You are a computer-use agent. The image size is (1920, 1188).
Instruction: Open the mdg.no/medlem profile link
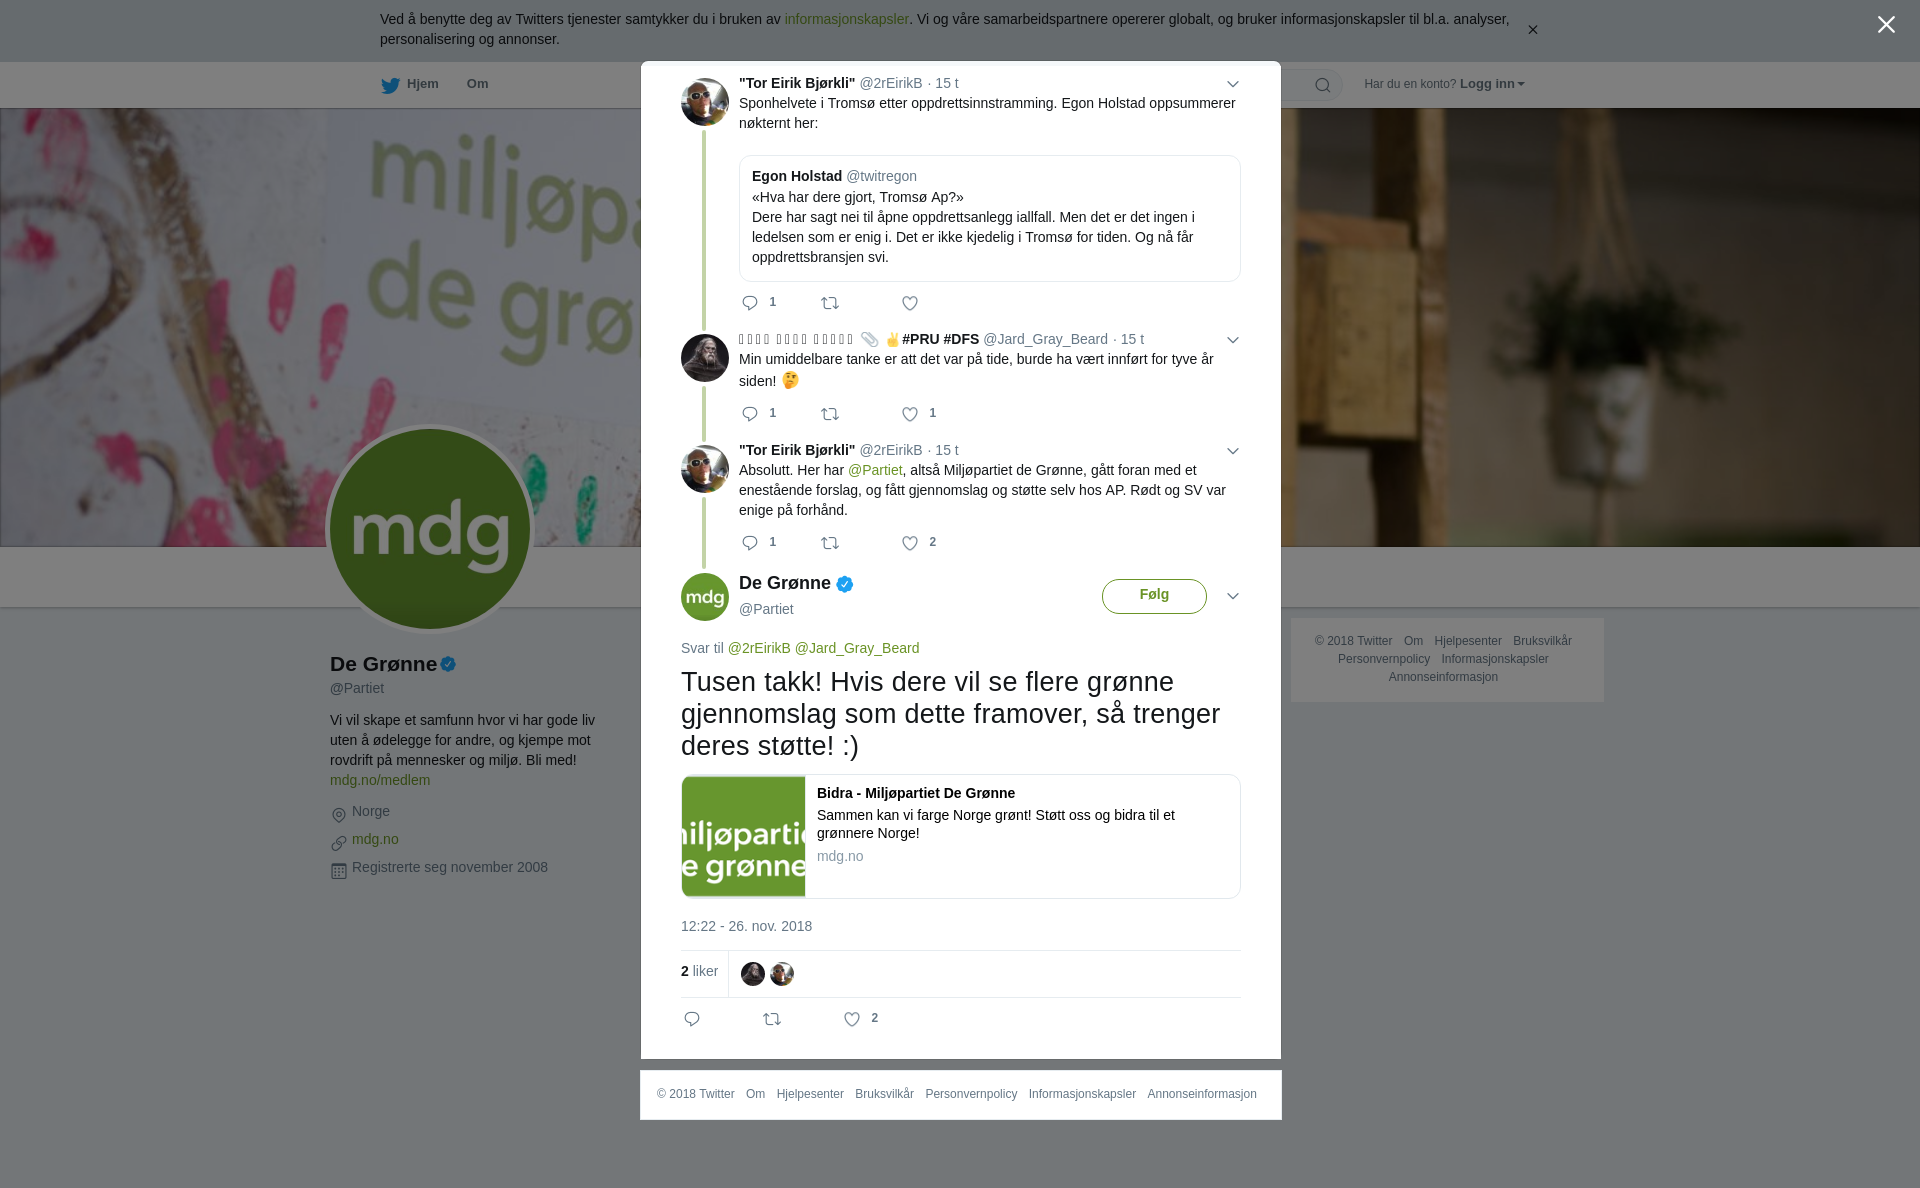380,780
